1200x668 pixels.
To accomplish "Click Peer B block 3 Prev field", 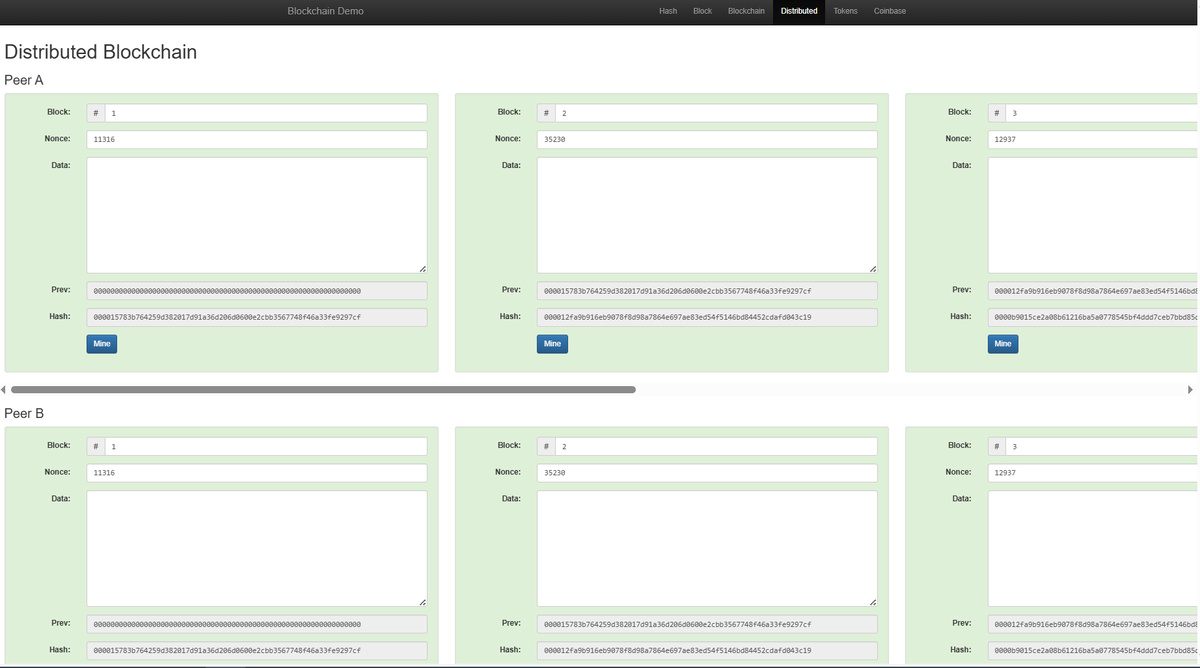I will pyautogui.click(x=1093, y=624).
